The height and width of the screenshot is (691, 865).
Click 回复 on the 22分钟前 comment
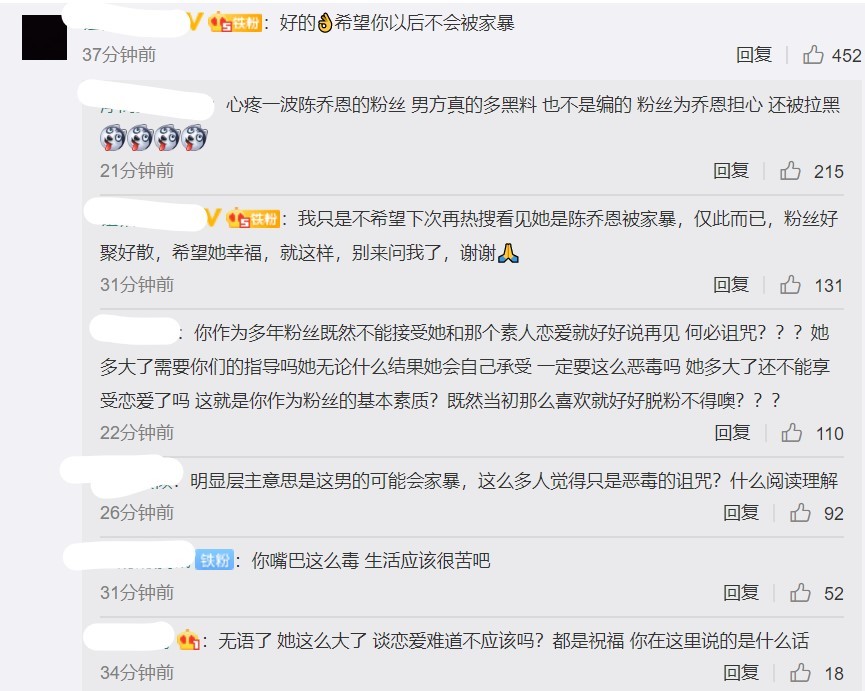coord(733,433)
